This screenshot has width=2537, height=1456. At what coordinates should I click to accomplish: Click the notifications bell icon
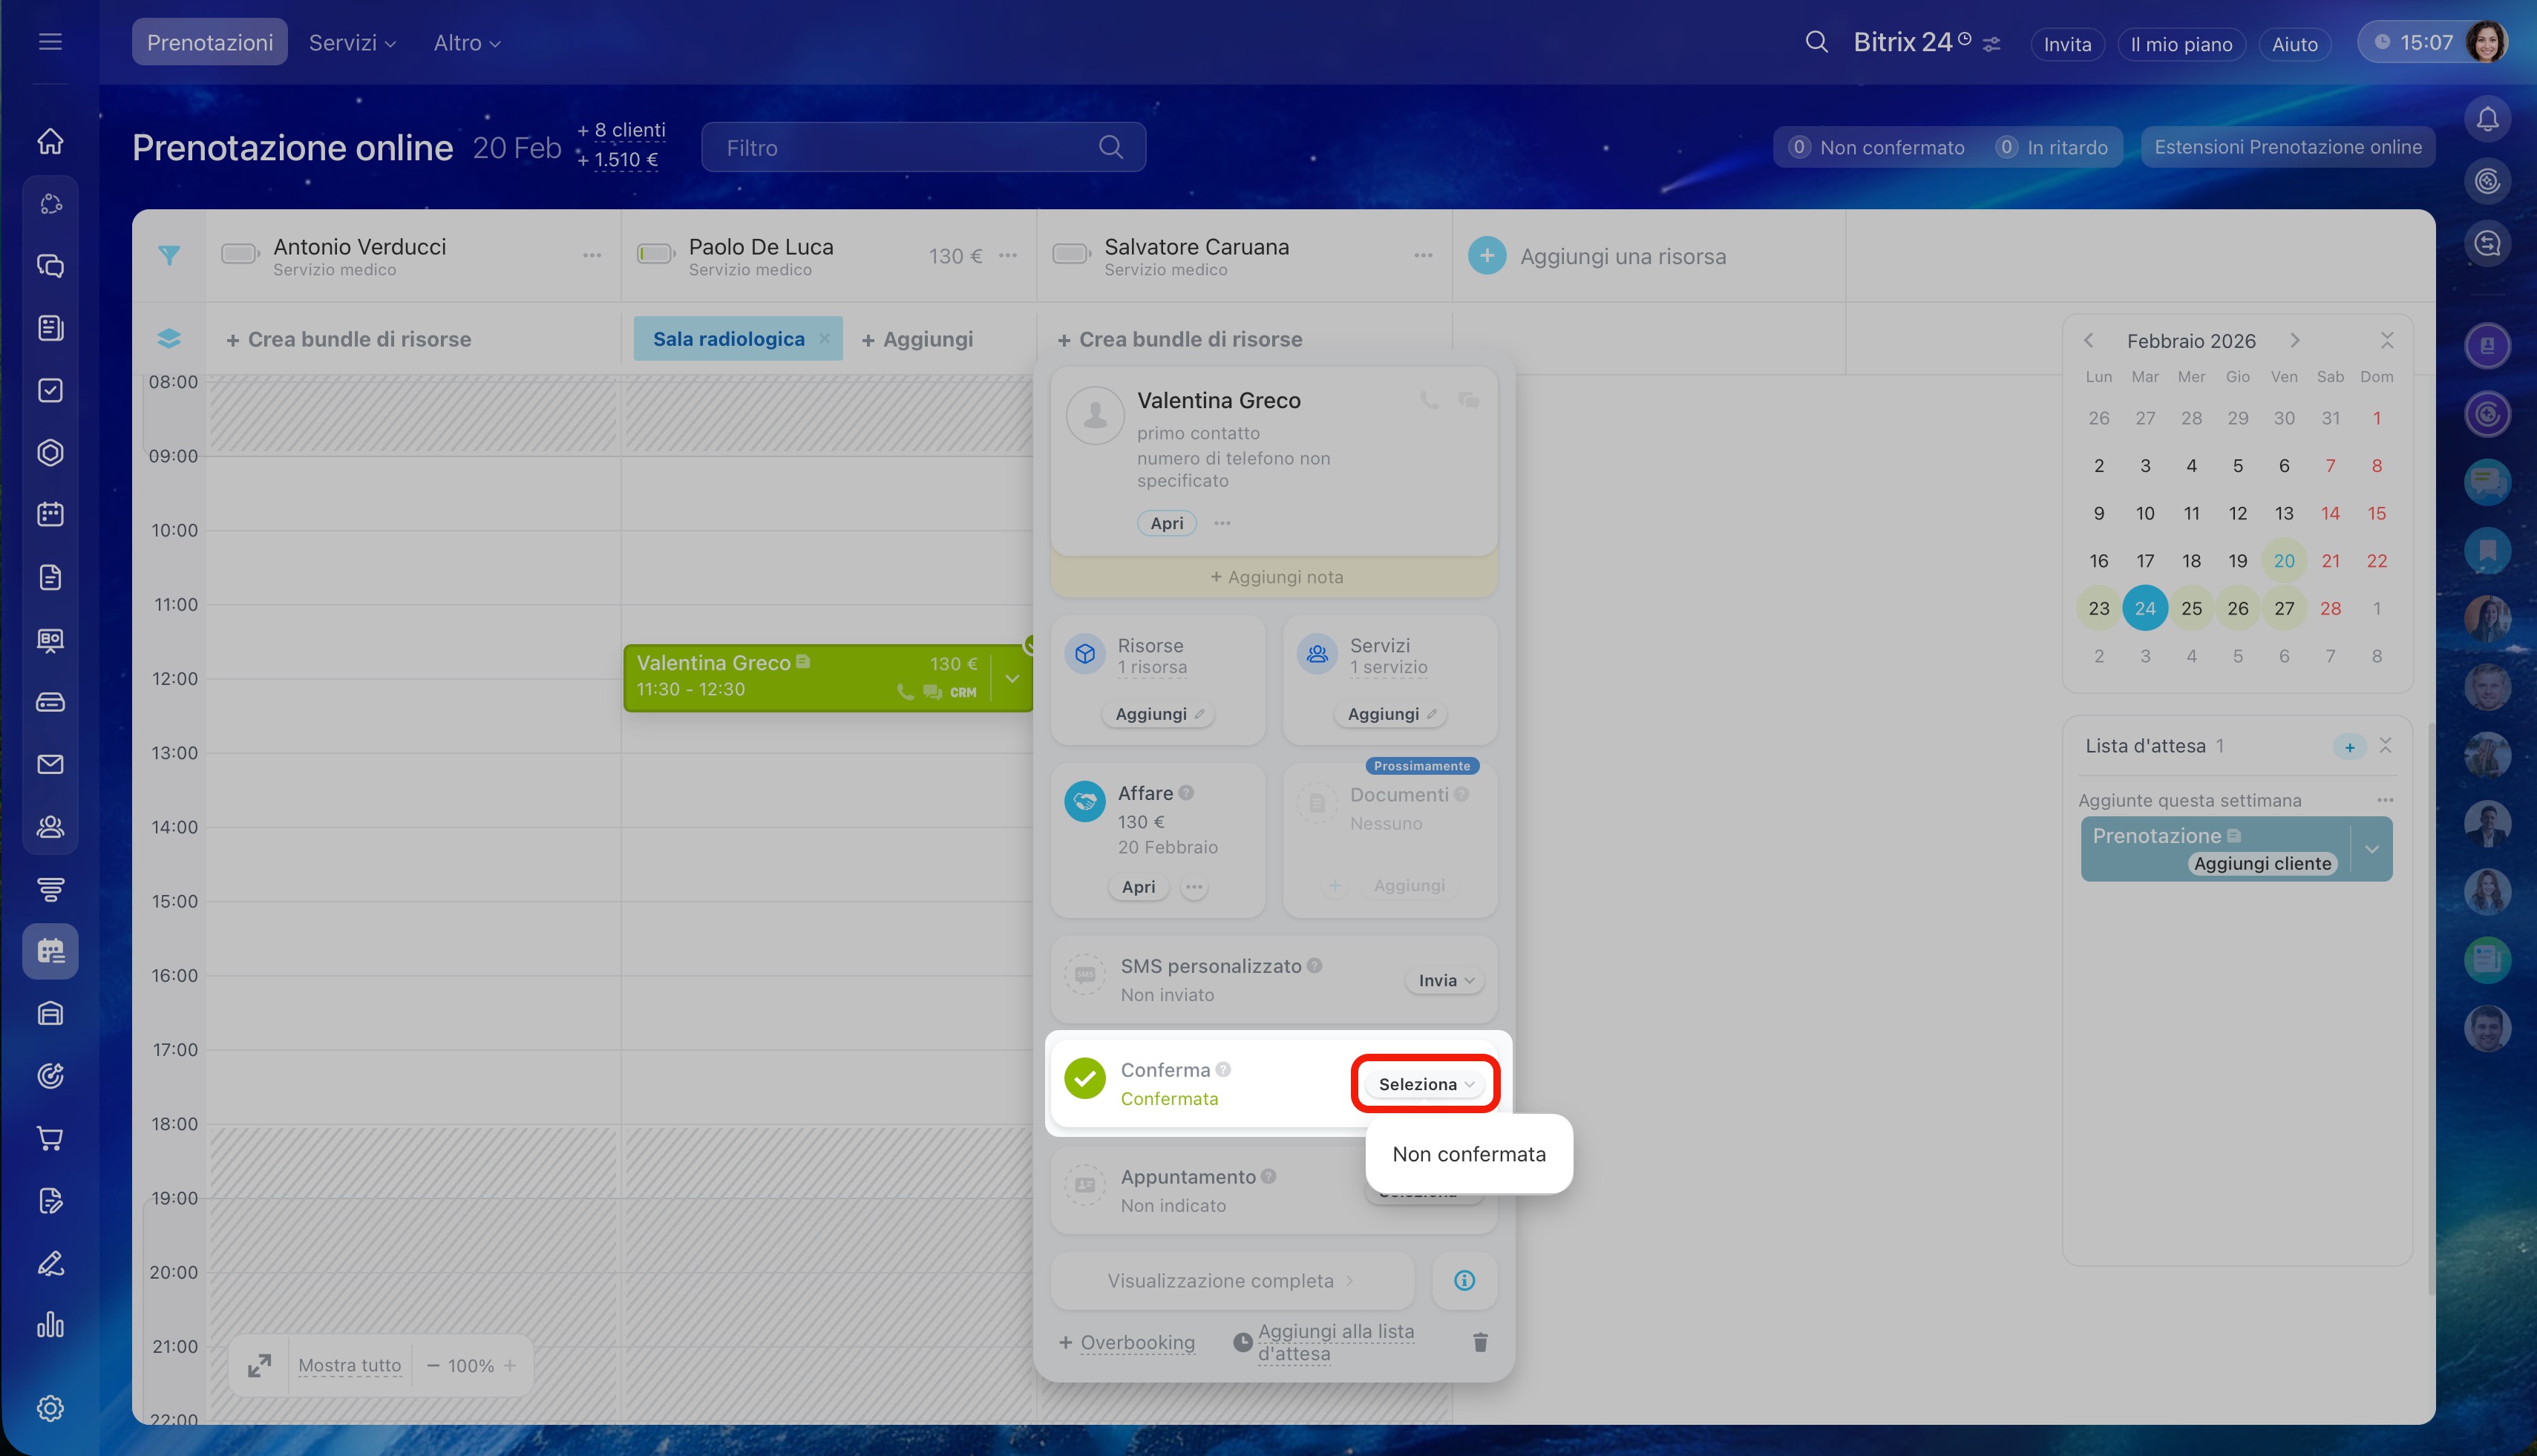(2487, 120)
